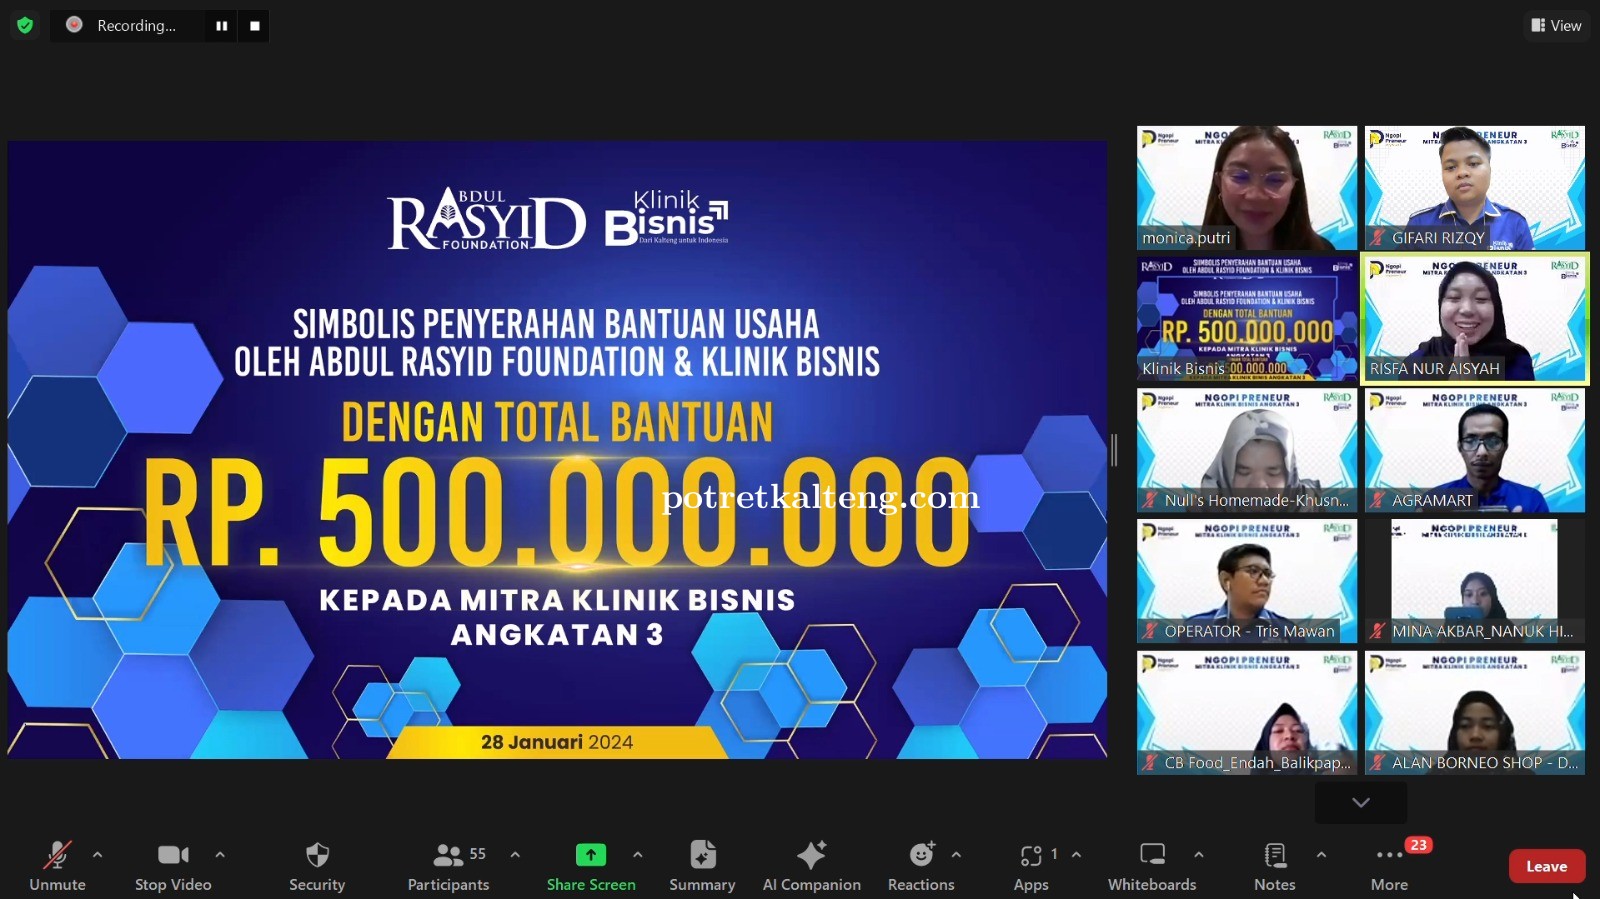Stop the camera video
The height and width of the screenshot is (899, 1600).
coord(173,866)
